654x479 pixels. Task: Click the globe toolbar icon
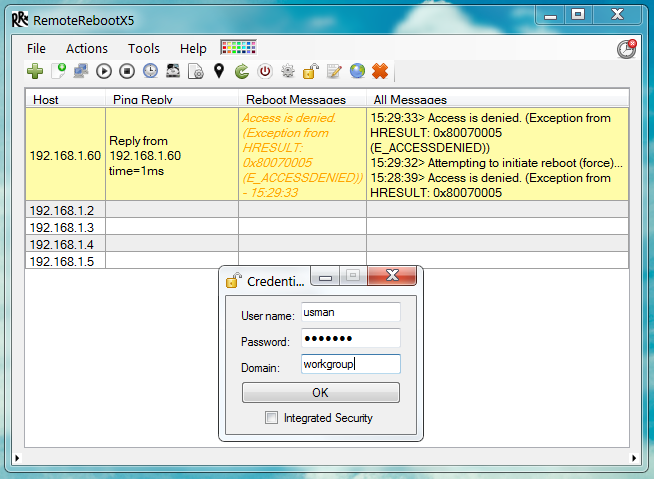pos(357,71)
